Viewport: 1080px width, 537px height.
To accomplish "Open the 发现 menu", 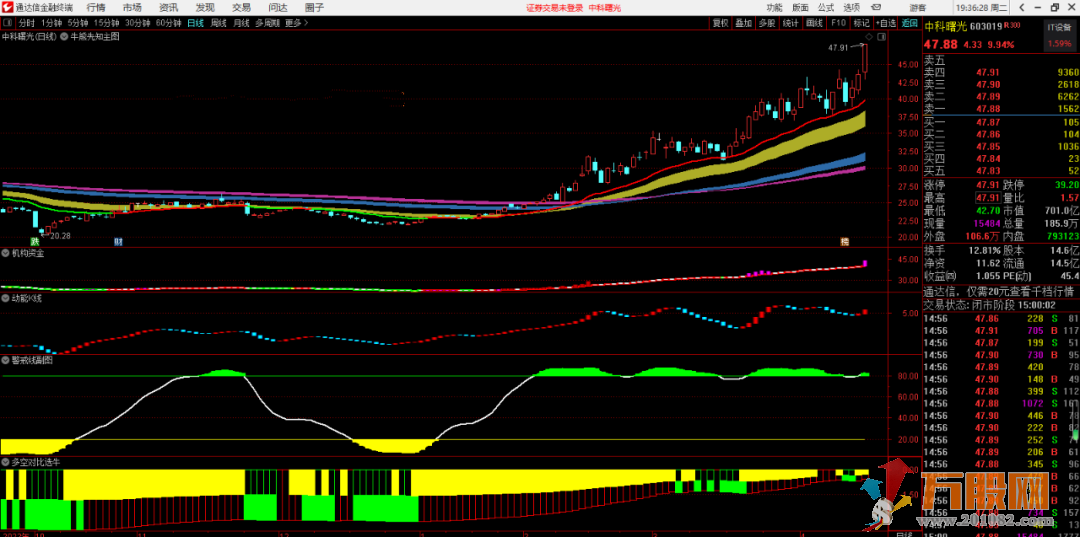I will coord(205,8).
